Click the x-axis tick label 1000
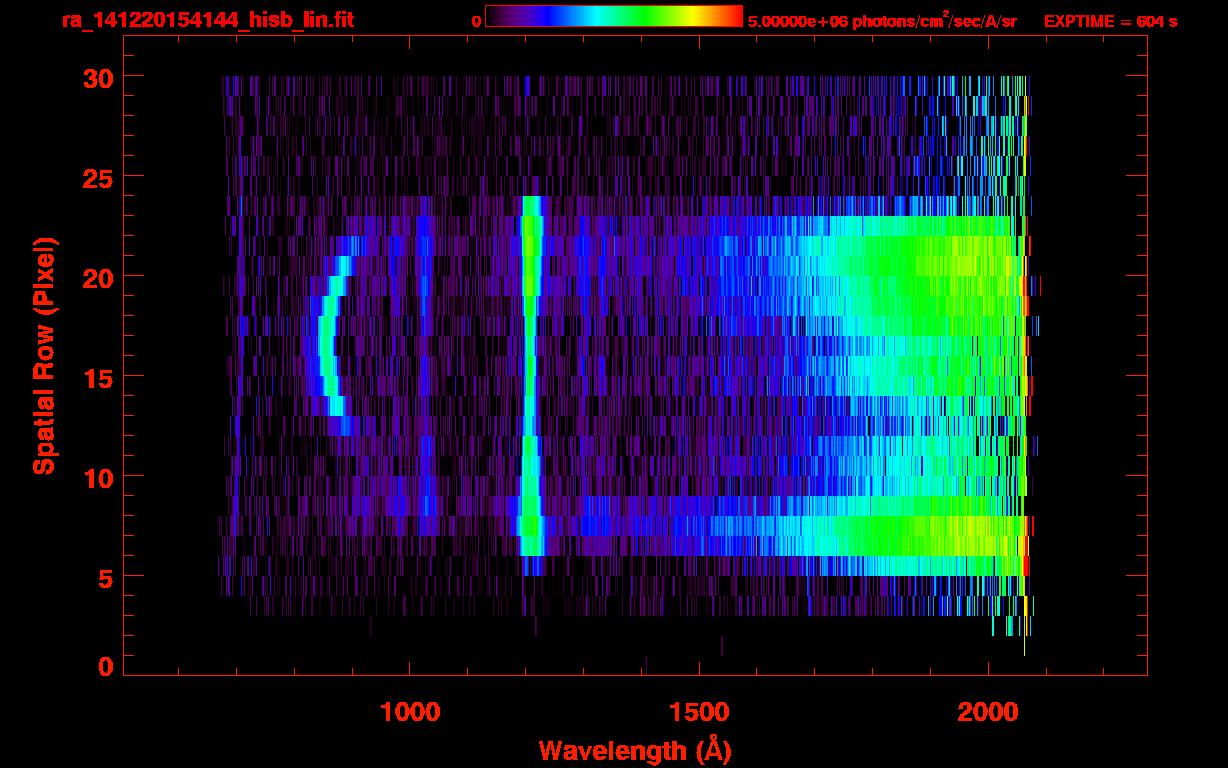This screenshot has width=1228, height=768. [411, 713]
